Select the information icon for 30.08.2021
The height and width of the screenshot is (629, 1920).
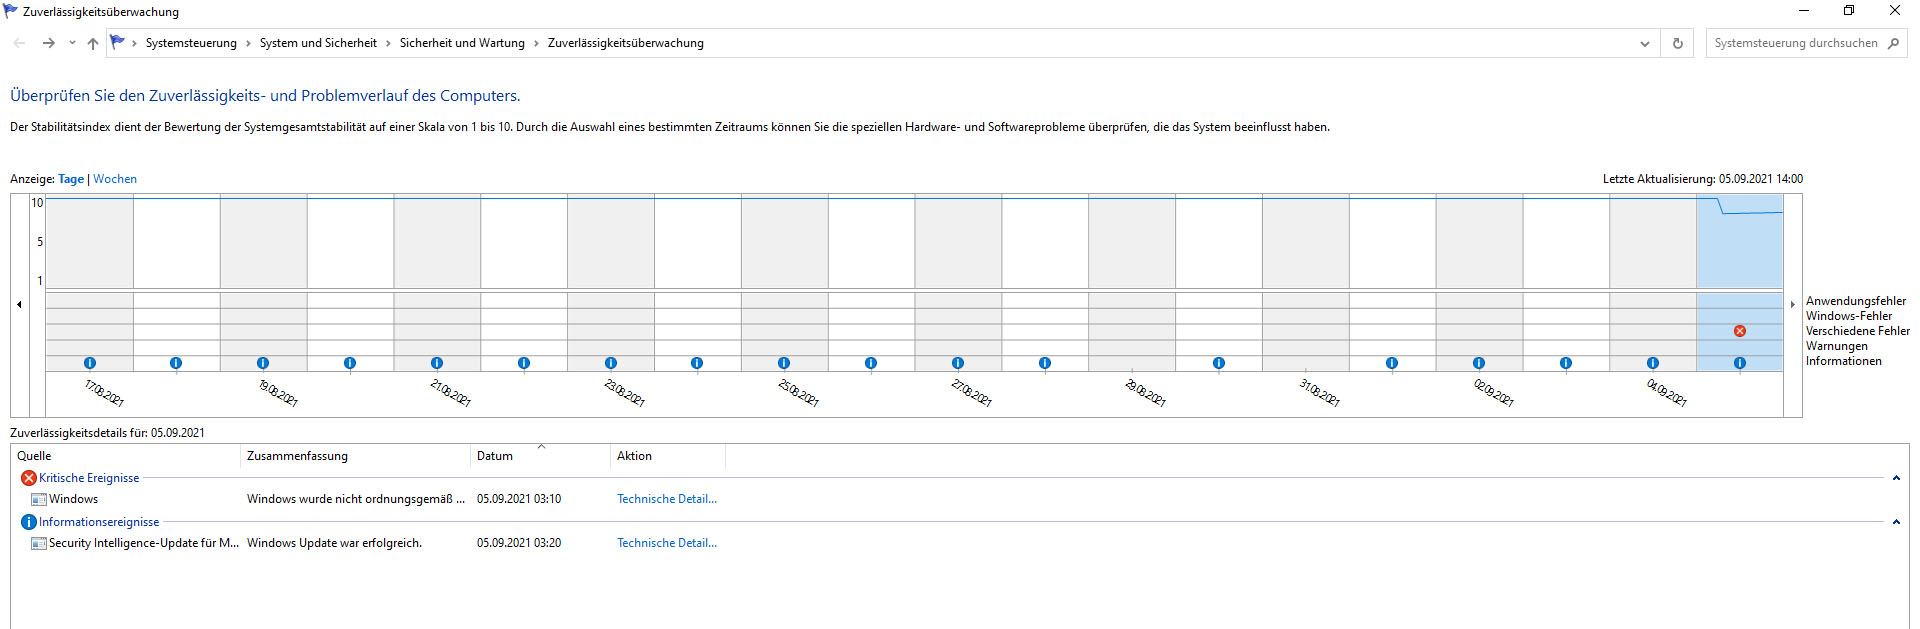[1219, 363]
